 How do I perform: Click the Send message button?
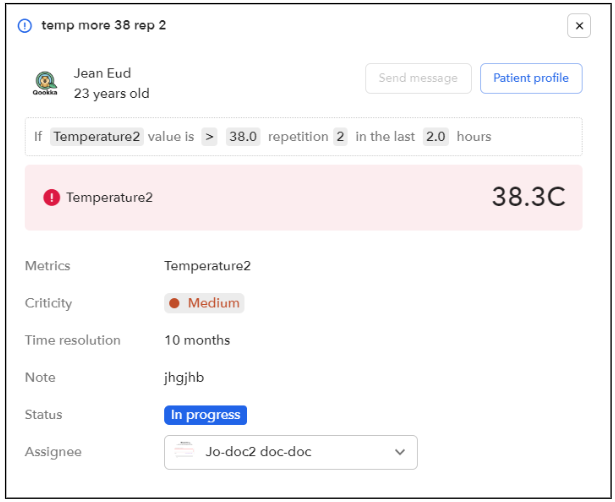point(418,78)
